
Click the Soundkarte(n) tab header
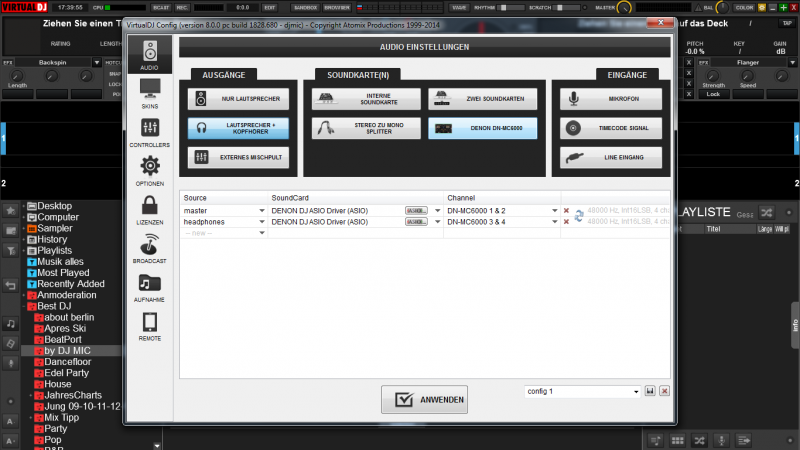(x=358, y=75)
